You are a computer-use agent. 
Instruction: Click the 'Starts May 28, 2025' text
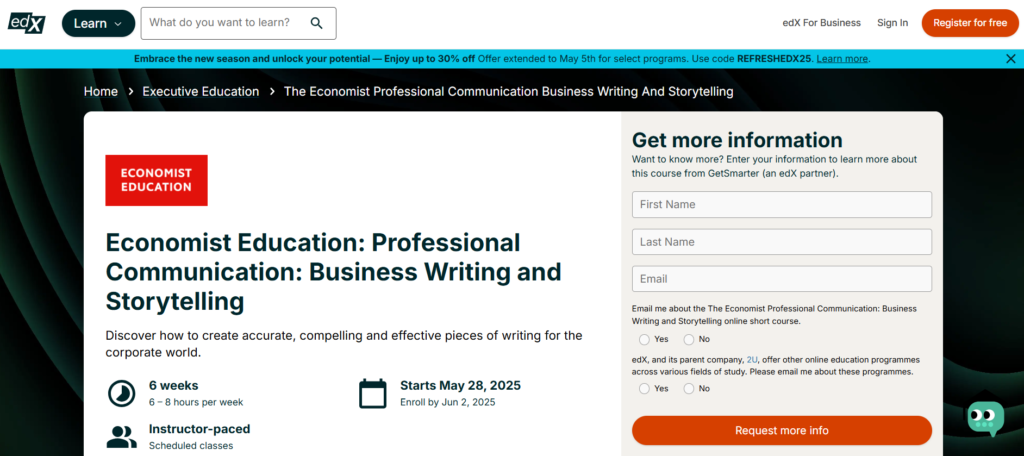tap(460, 385)
